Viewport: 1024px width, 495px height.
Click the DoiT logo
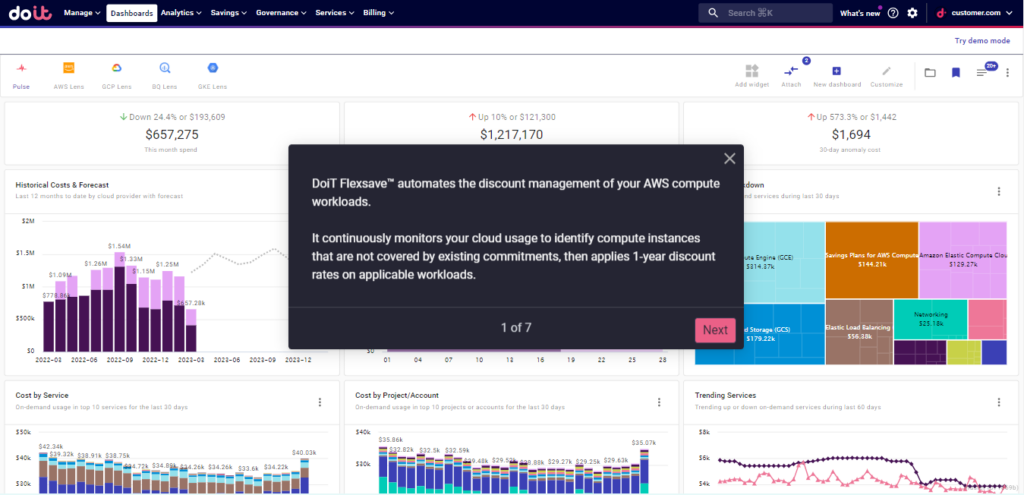click(30, 13)
